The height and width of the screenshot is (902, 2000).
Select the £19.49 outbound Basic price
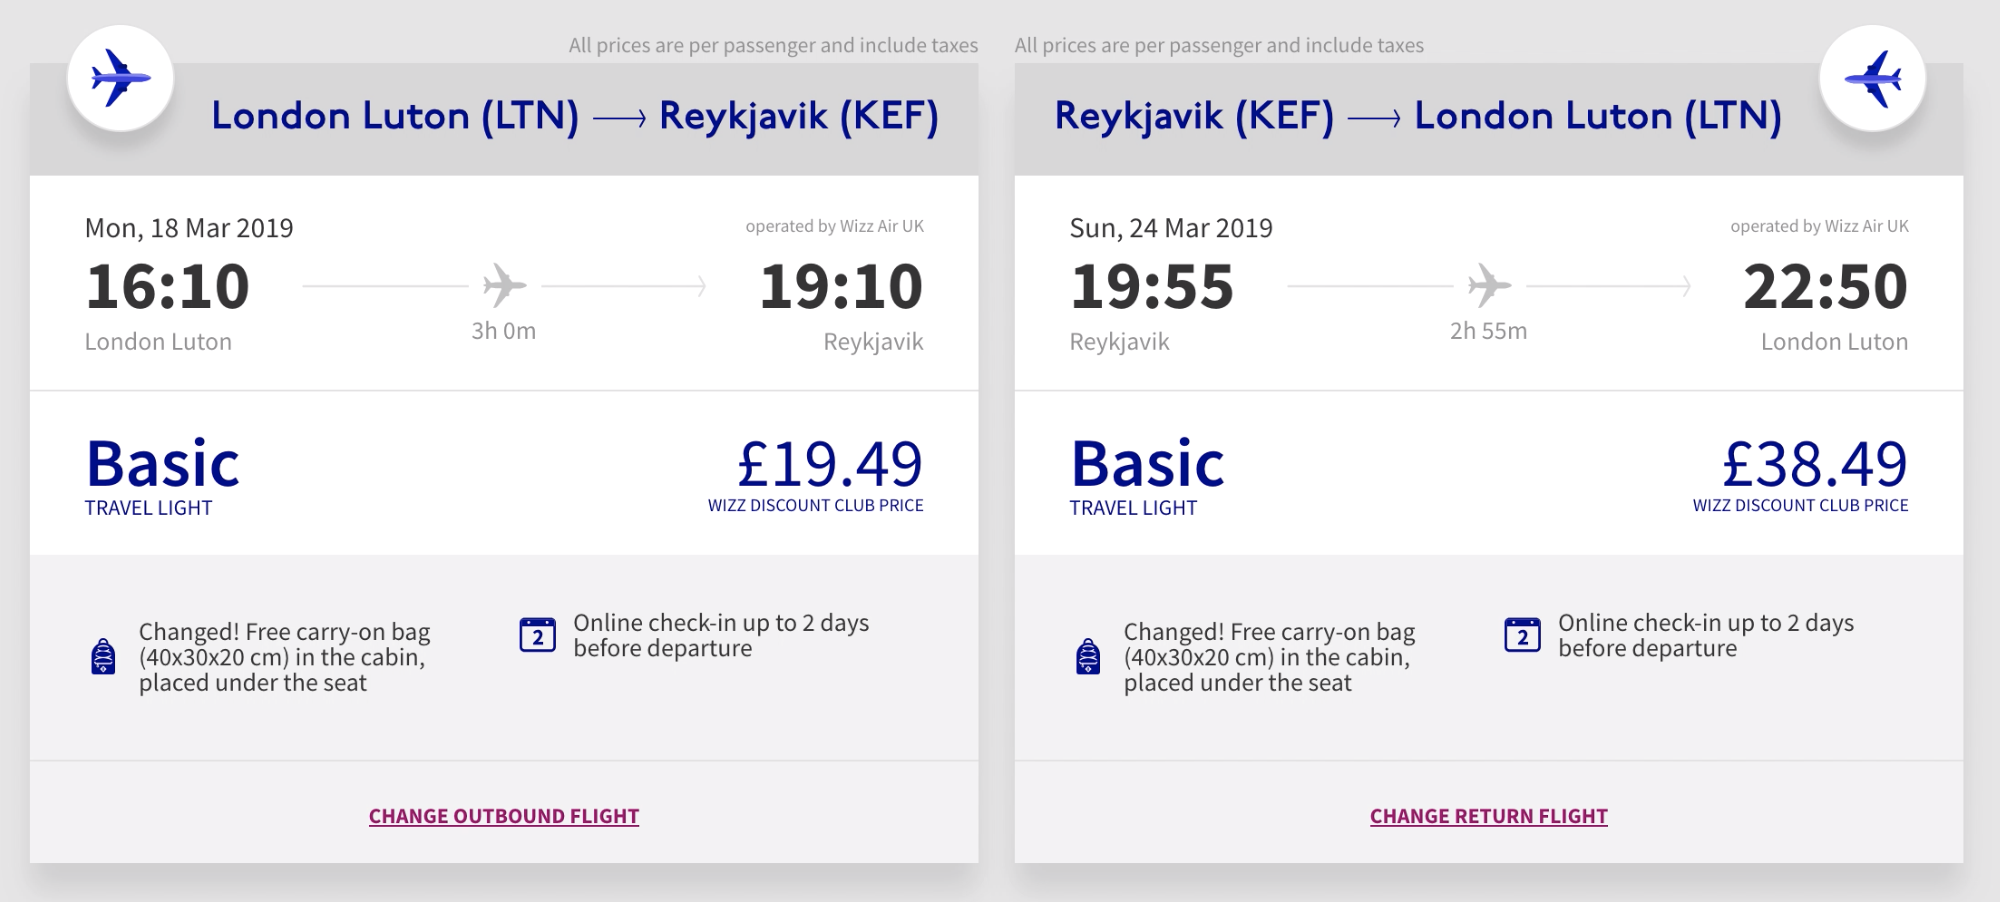[829, 464]
